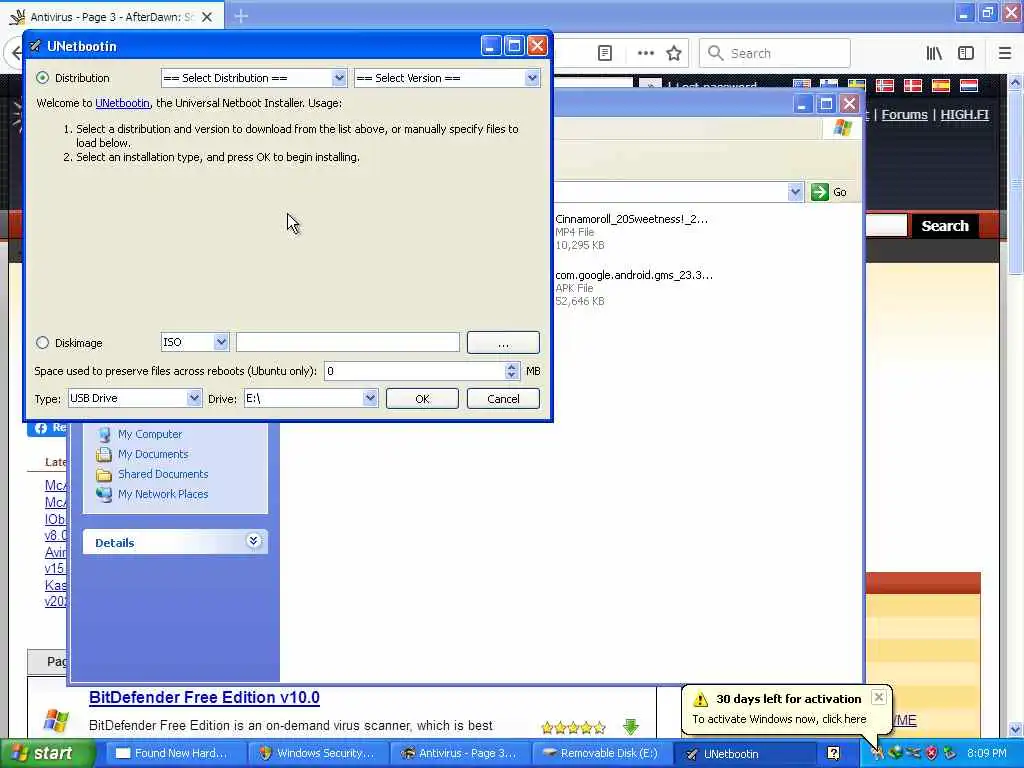Switch to Antivirus - Page 3 taskbar item
The image size is (1024, 768).
coord(460,753)
